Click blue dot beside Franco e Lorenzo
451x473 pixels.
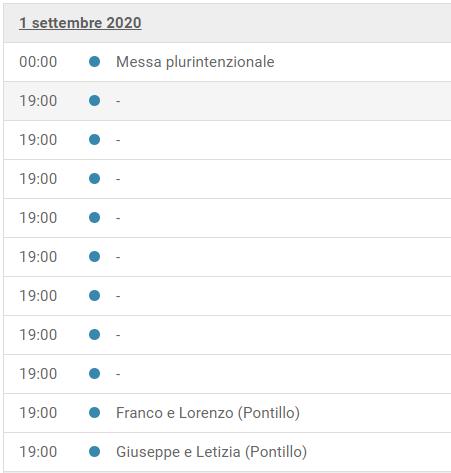(95, 413)
